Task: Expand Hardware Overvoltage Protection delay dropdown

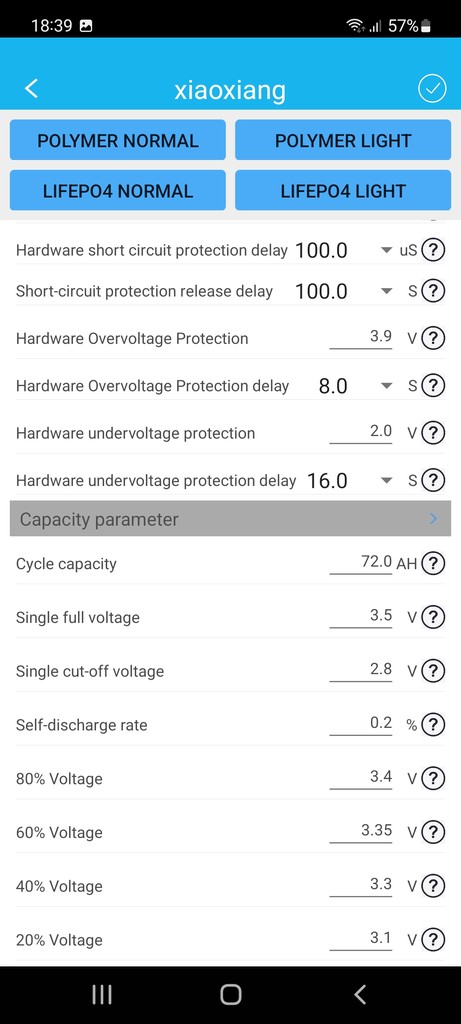Action: [387, 386]
